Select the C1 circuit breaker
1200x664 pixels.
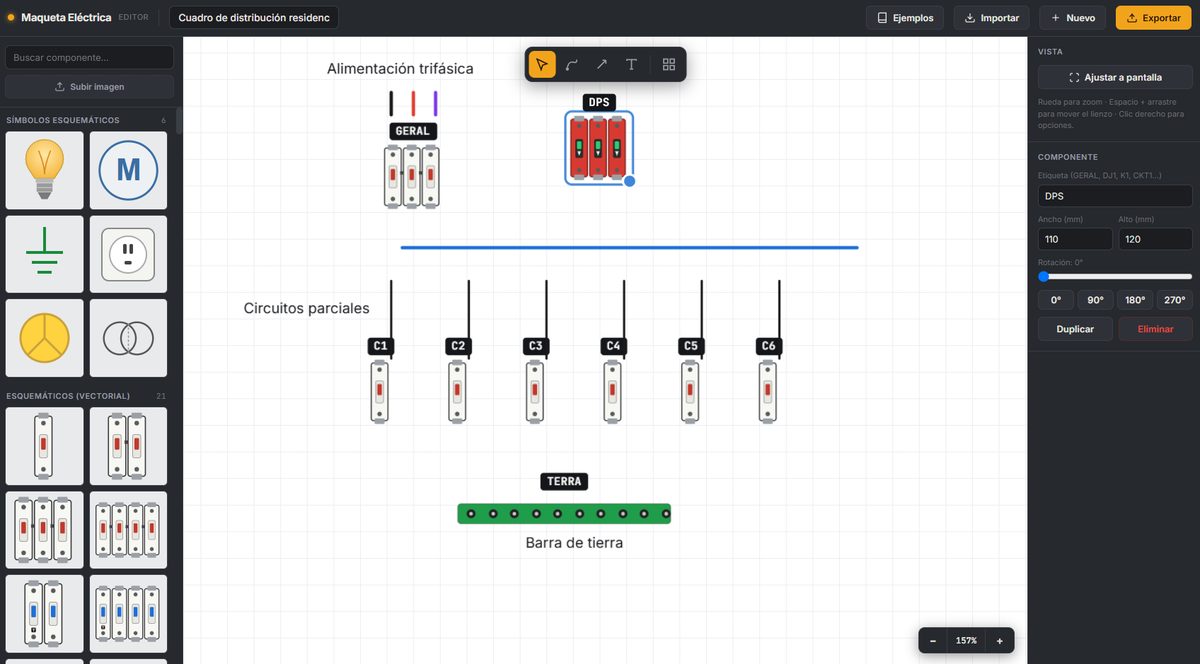[379, 391]
